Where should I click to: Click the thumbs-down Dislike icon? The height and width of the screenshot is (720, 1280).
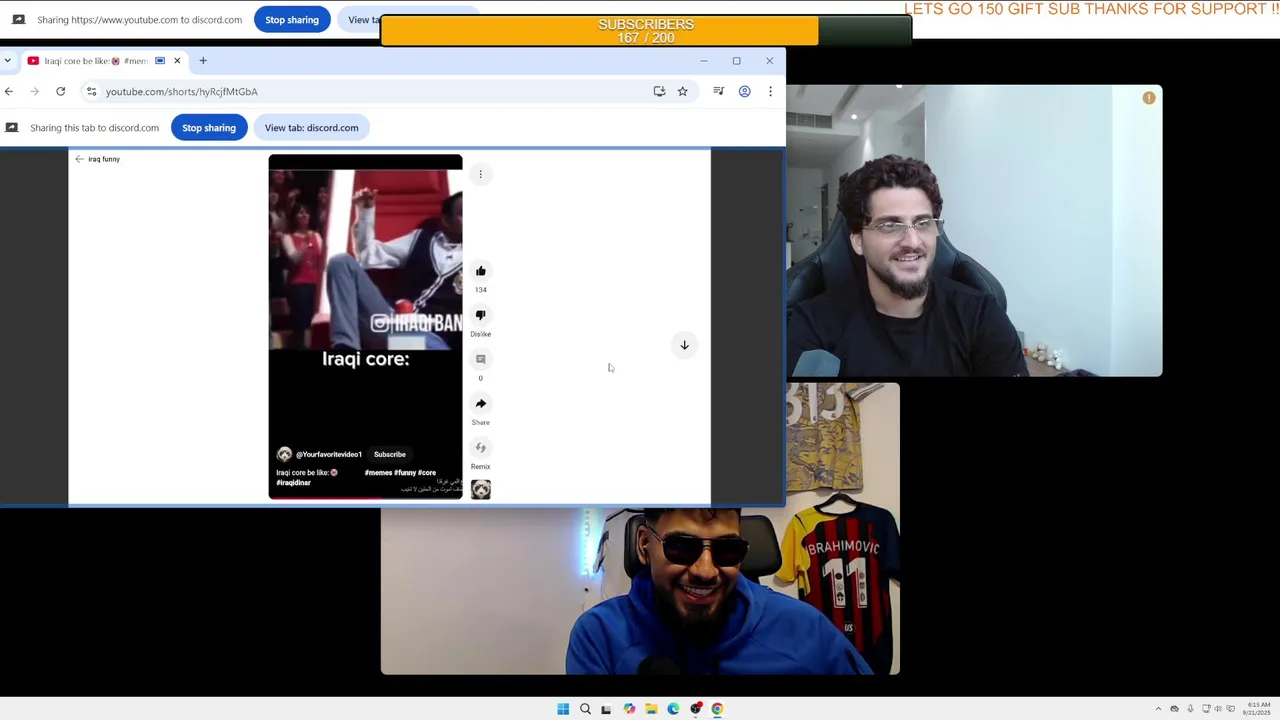[x=481, y=315]
